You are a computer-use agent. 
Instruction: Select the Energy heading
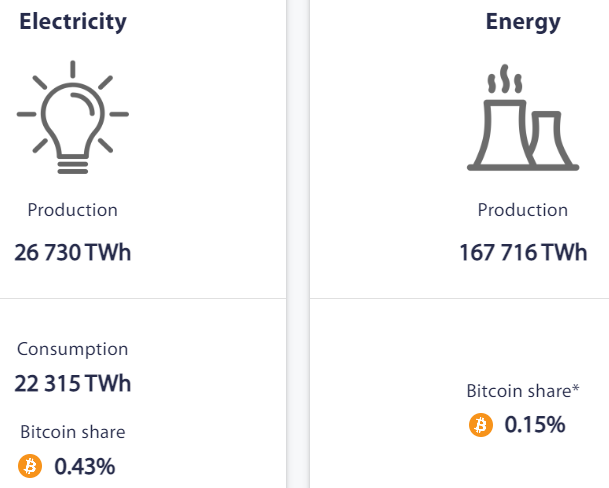tap(522, 22)
